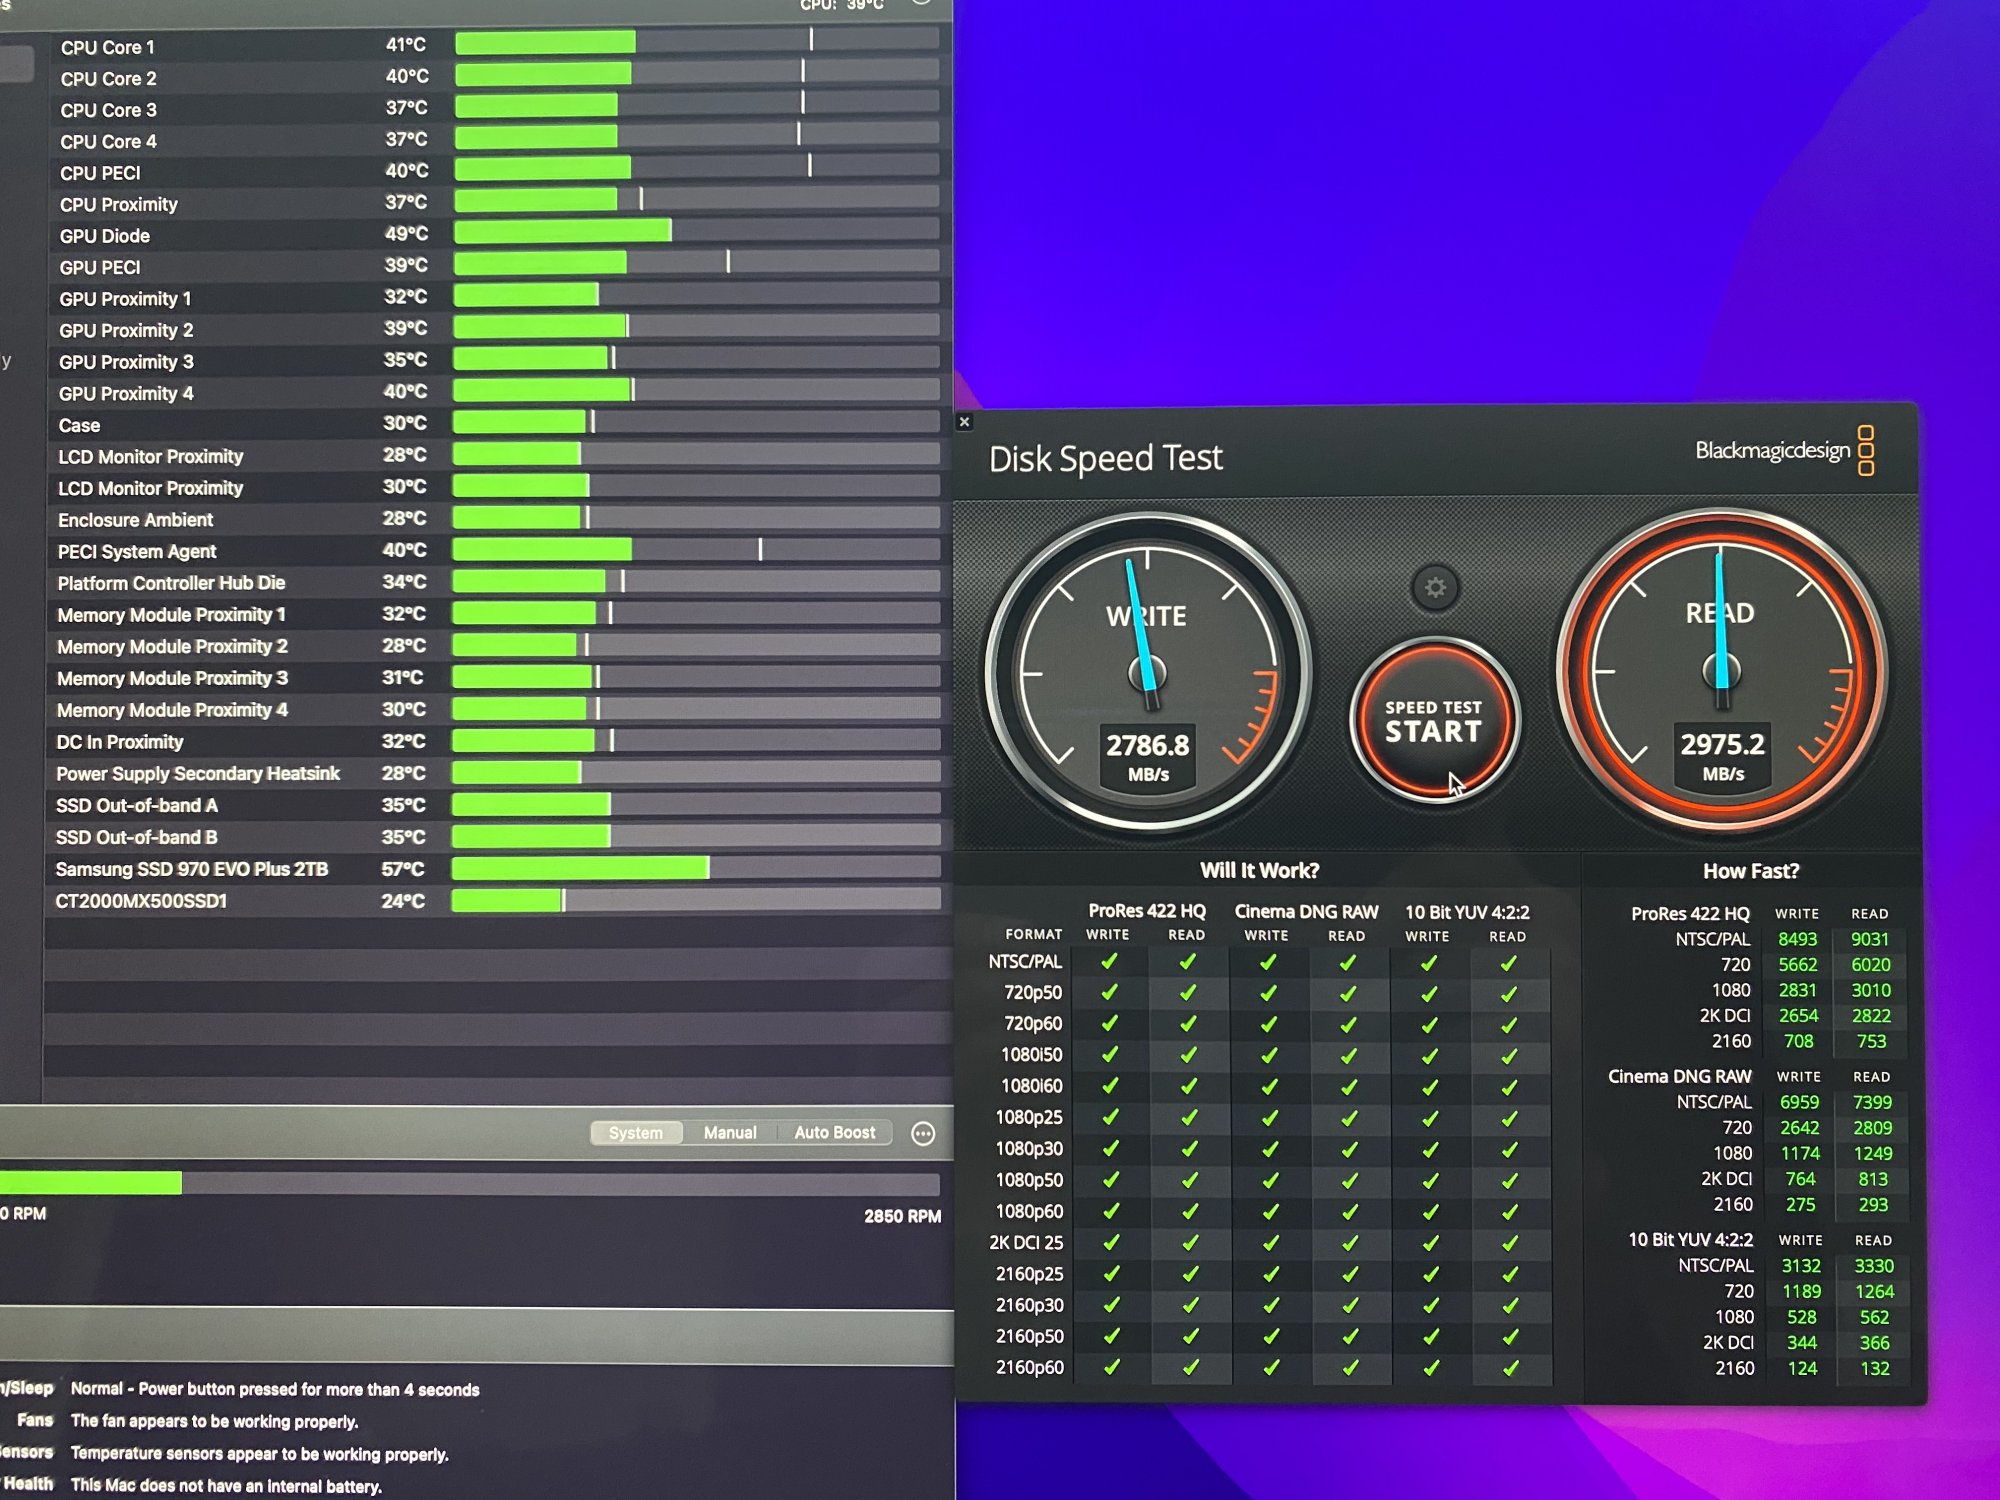Select the CT2000MX500SSD1 drive row

(142, 901)
